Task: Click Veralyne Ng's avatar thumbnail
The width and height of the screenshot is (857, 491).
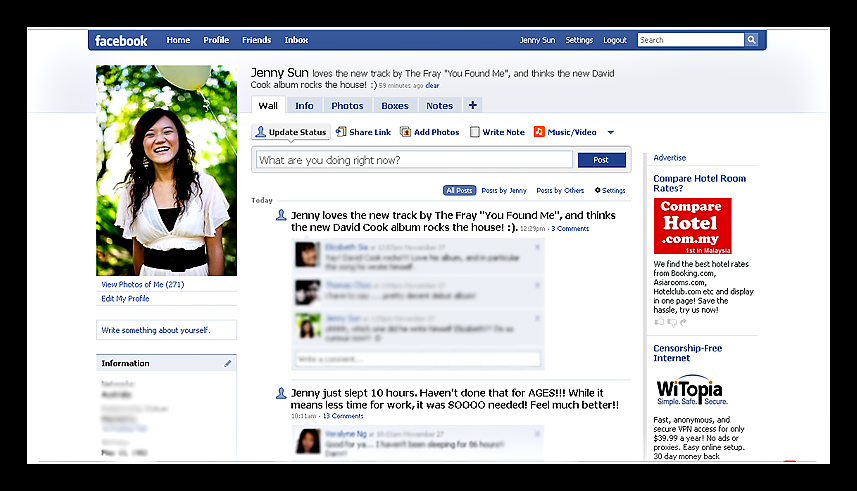Action: (307, 441)
